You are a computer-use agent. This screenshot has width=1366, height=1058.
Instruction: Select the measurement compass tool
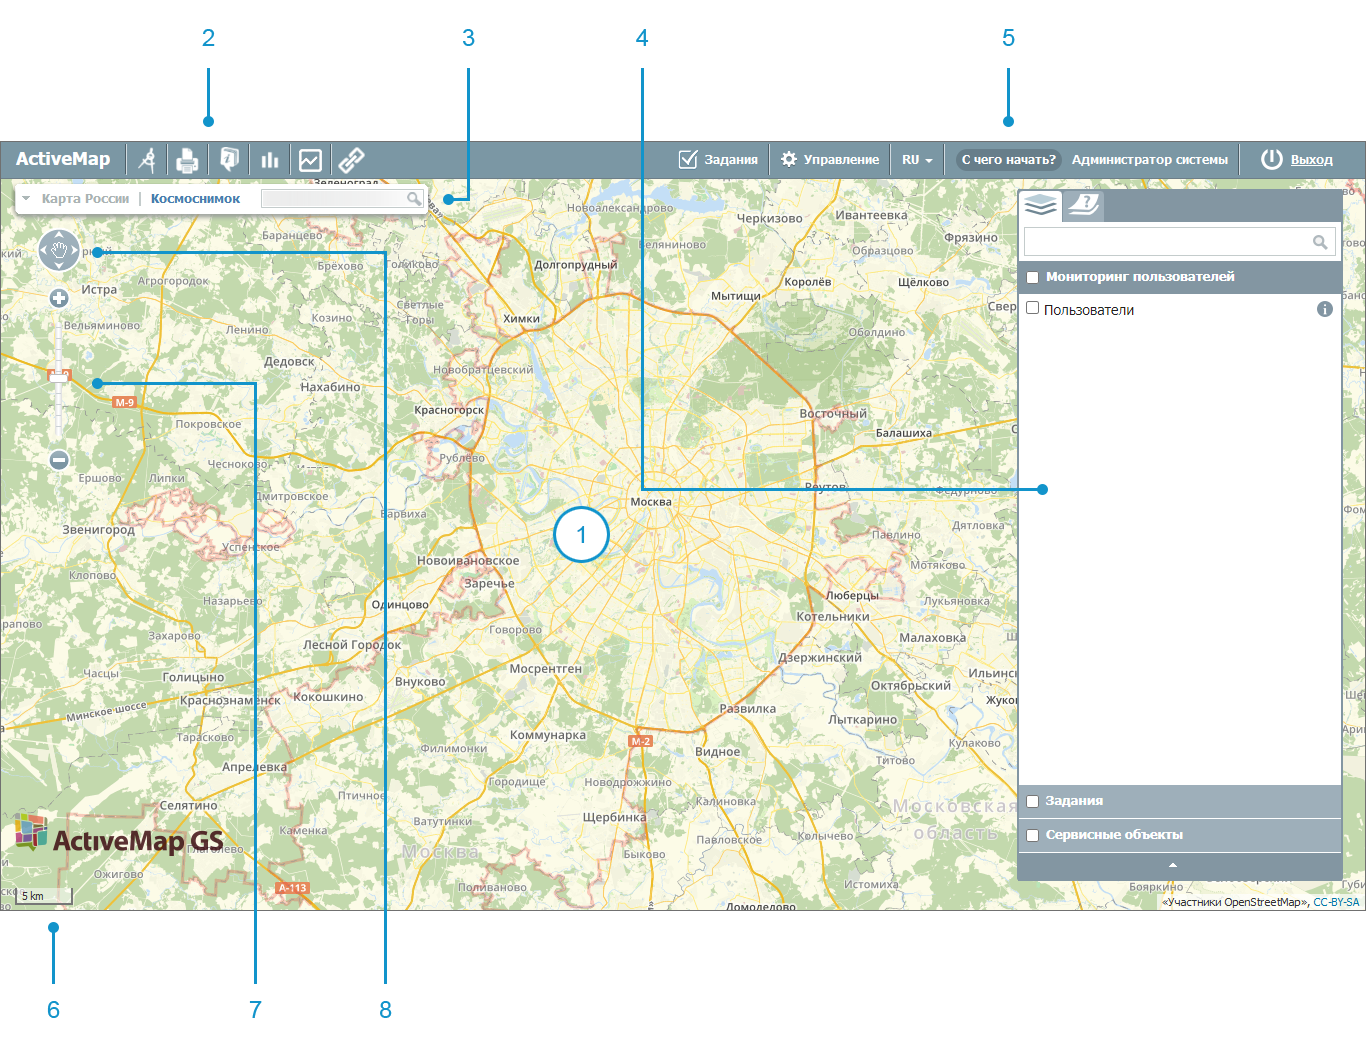coord(147,159)
